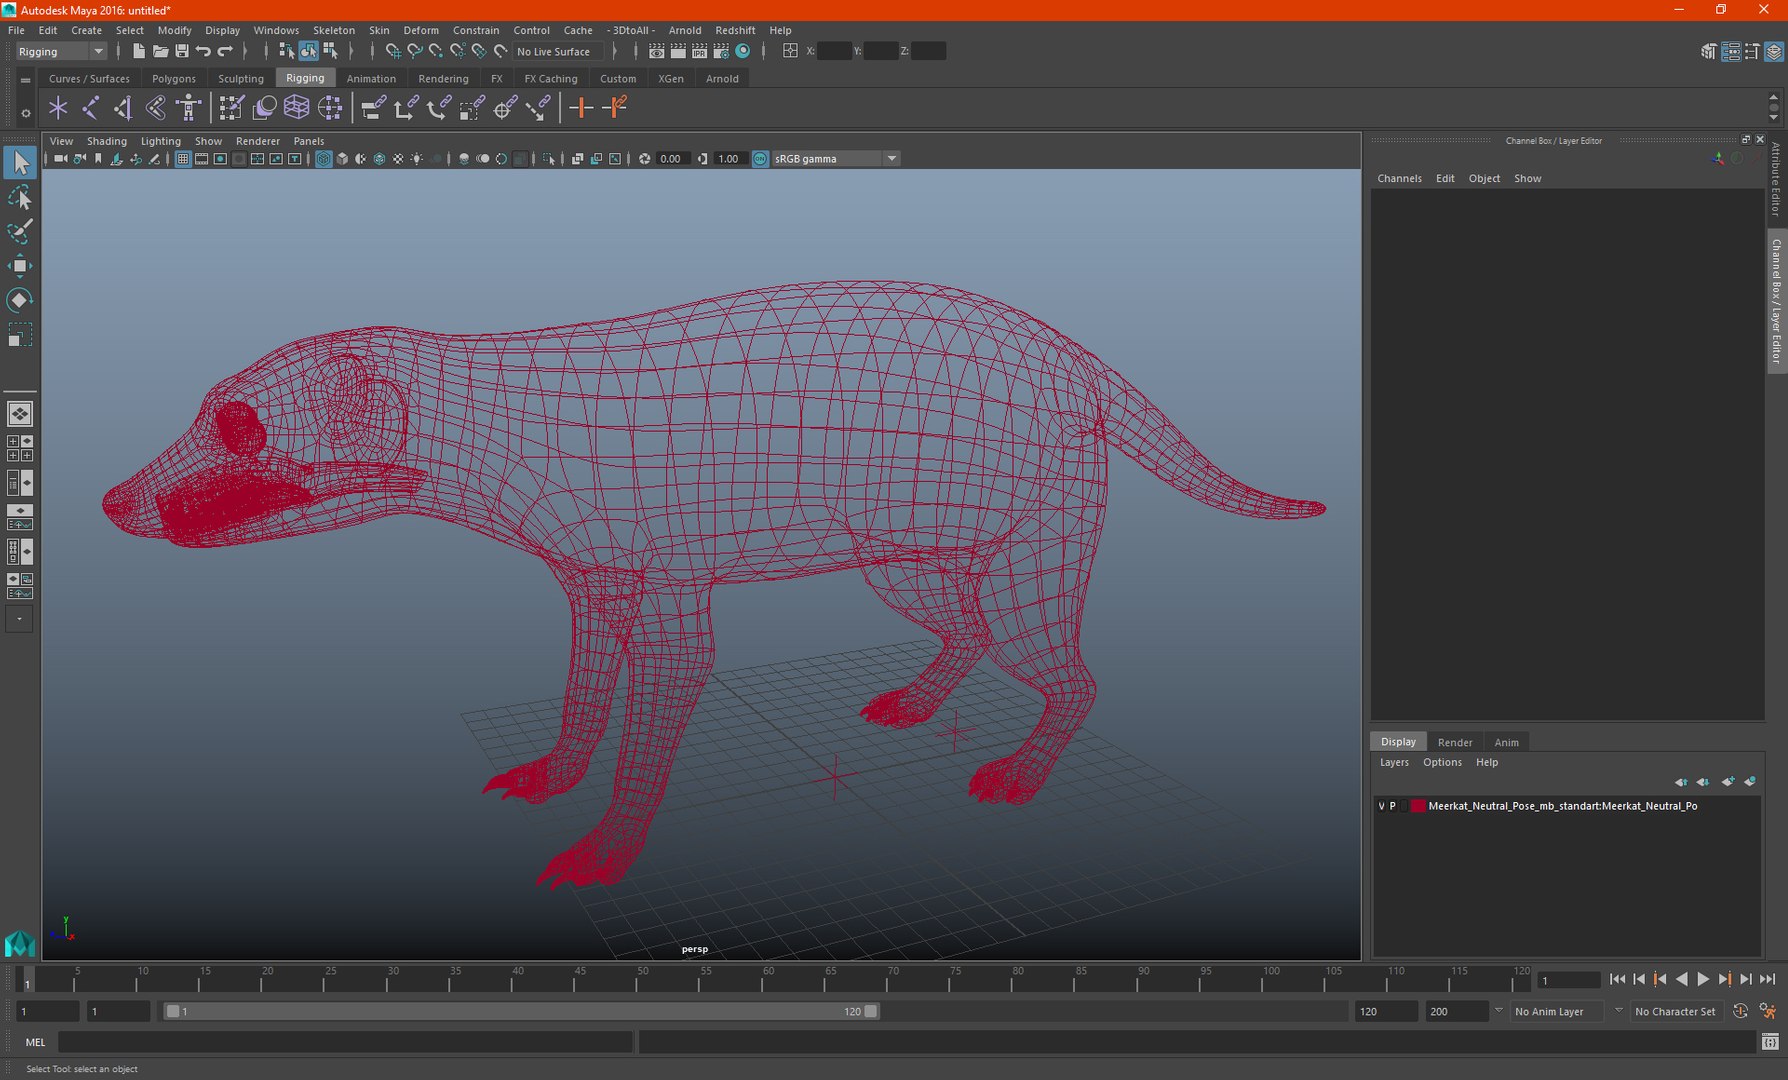Switch to the Animation shelf tab
This screenshot has width=1788, height=1080.
click(x=371, y=78)
